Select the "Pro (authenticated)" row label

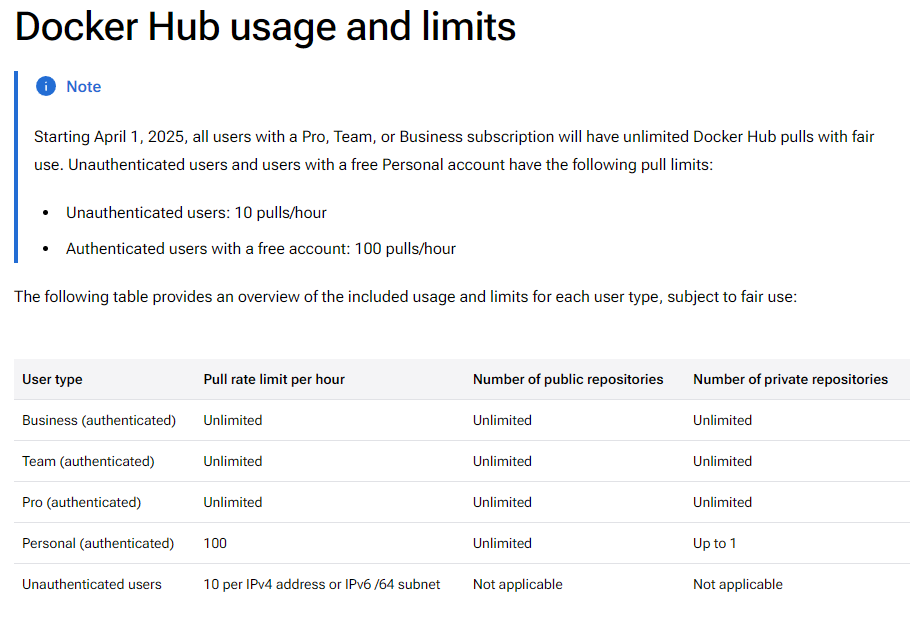(82, 502)
